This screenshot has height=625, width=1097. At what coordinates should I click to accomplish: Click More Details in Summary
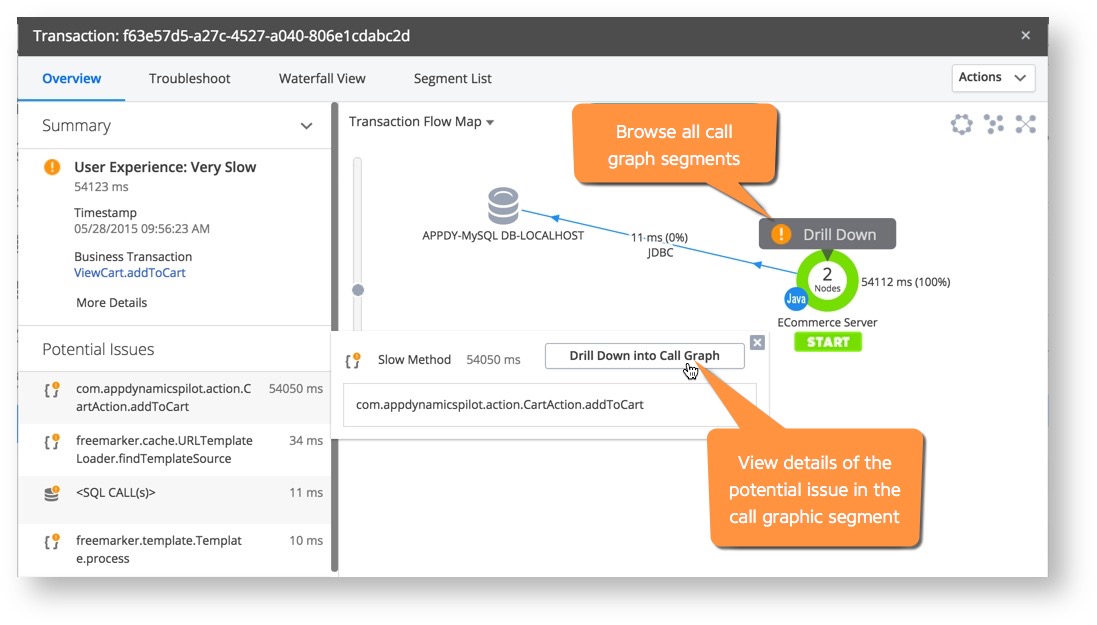click(x=112, y=302)
